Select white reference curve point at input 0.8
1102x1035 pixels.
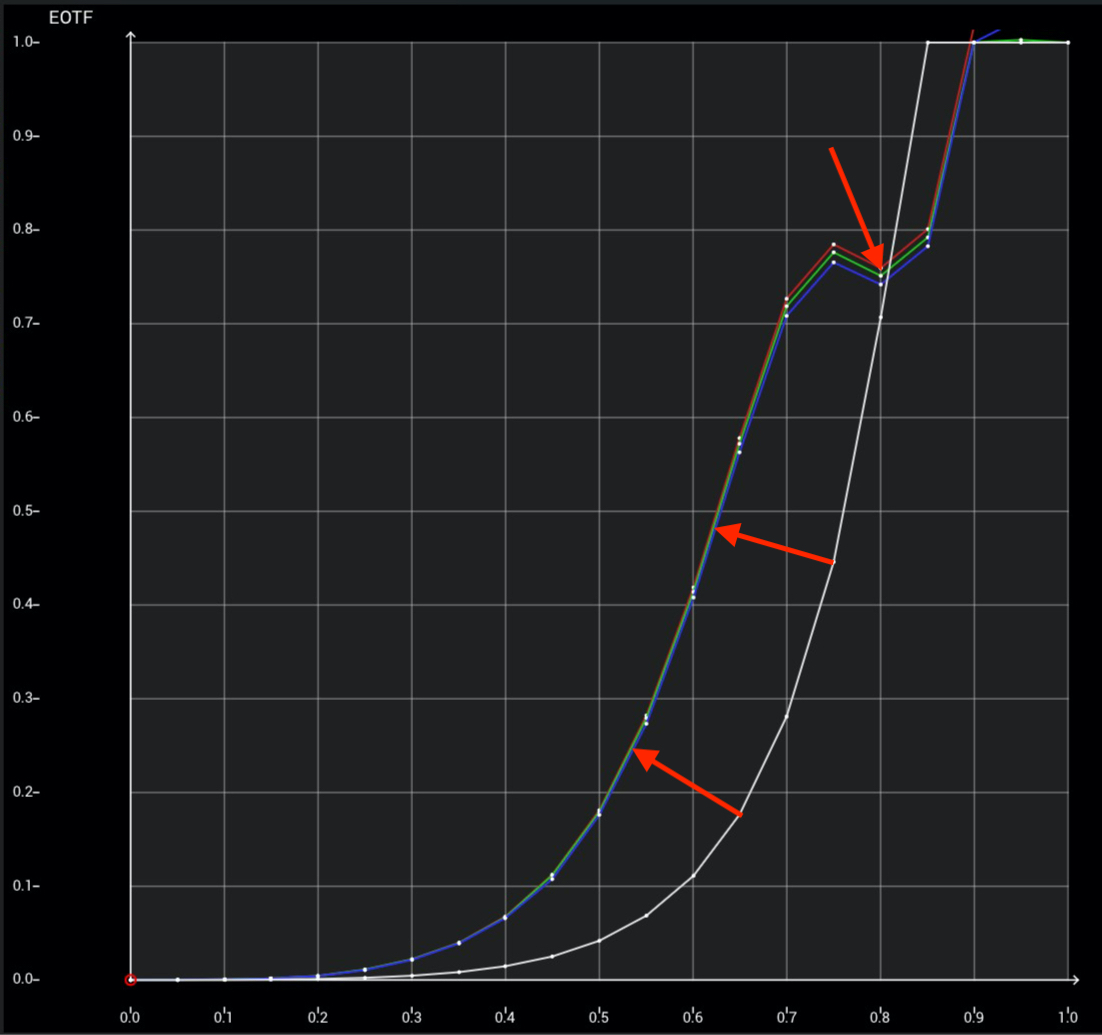tap(880, 318)
